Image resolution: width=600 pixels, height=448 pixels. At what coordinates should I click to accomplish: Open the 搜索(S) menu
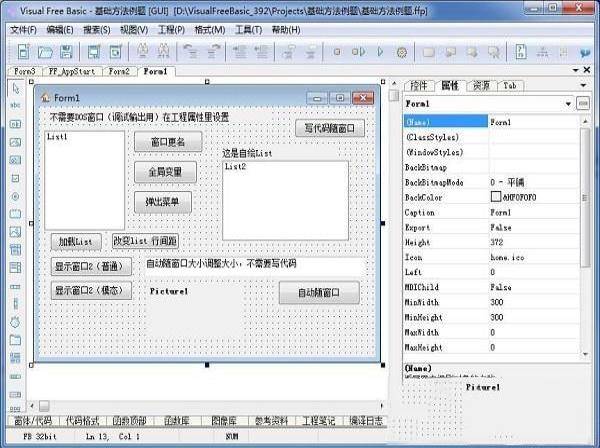pyautogui.click(x=97, y=30)
